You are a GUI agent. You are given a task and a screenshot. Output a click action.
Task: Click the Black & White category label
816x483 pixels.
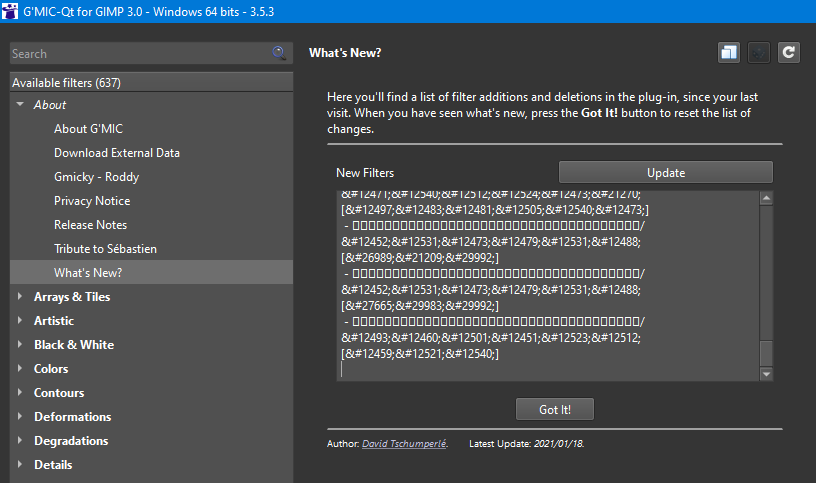pyautogui.click(x=74, y=345)
